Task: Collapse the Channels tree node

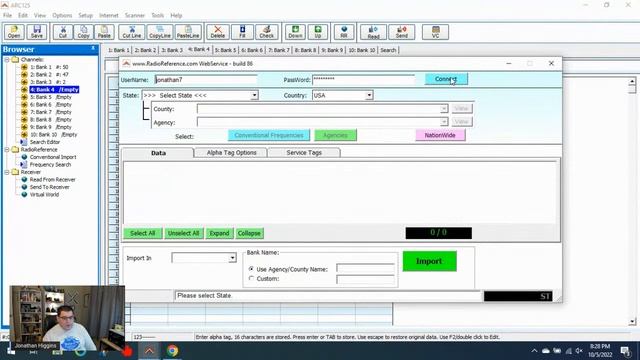Action: [x=7, y=60]
